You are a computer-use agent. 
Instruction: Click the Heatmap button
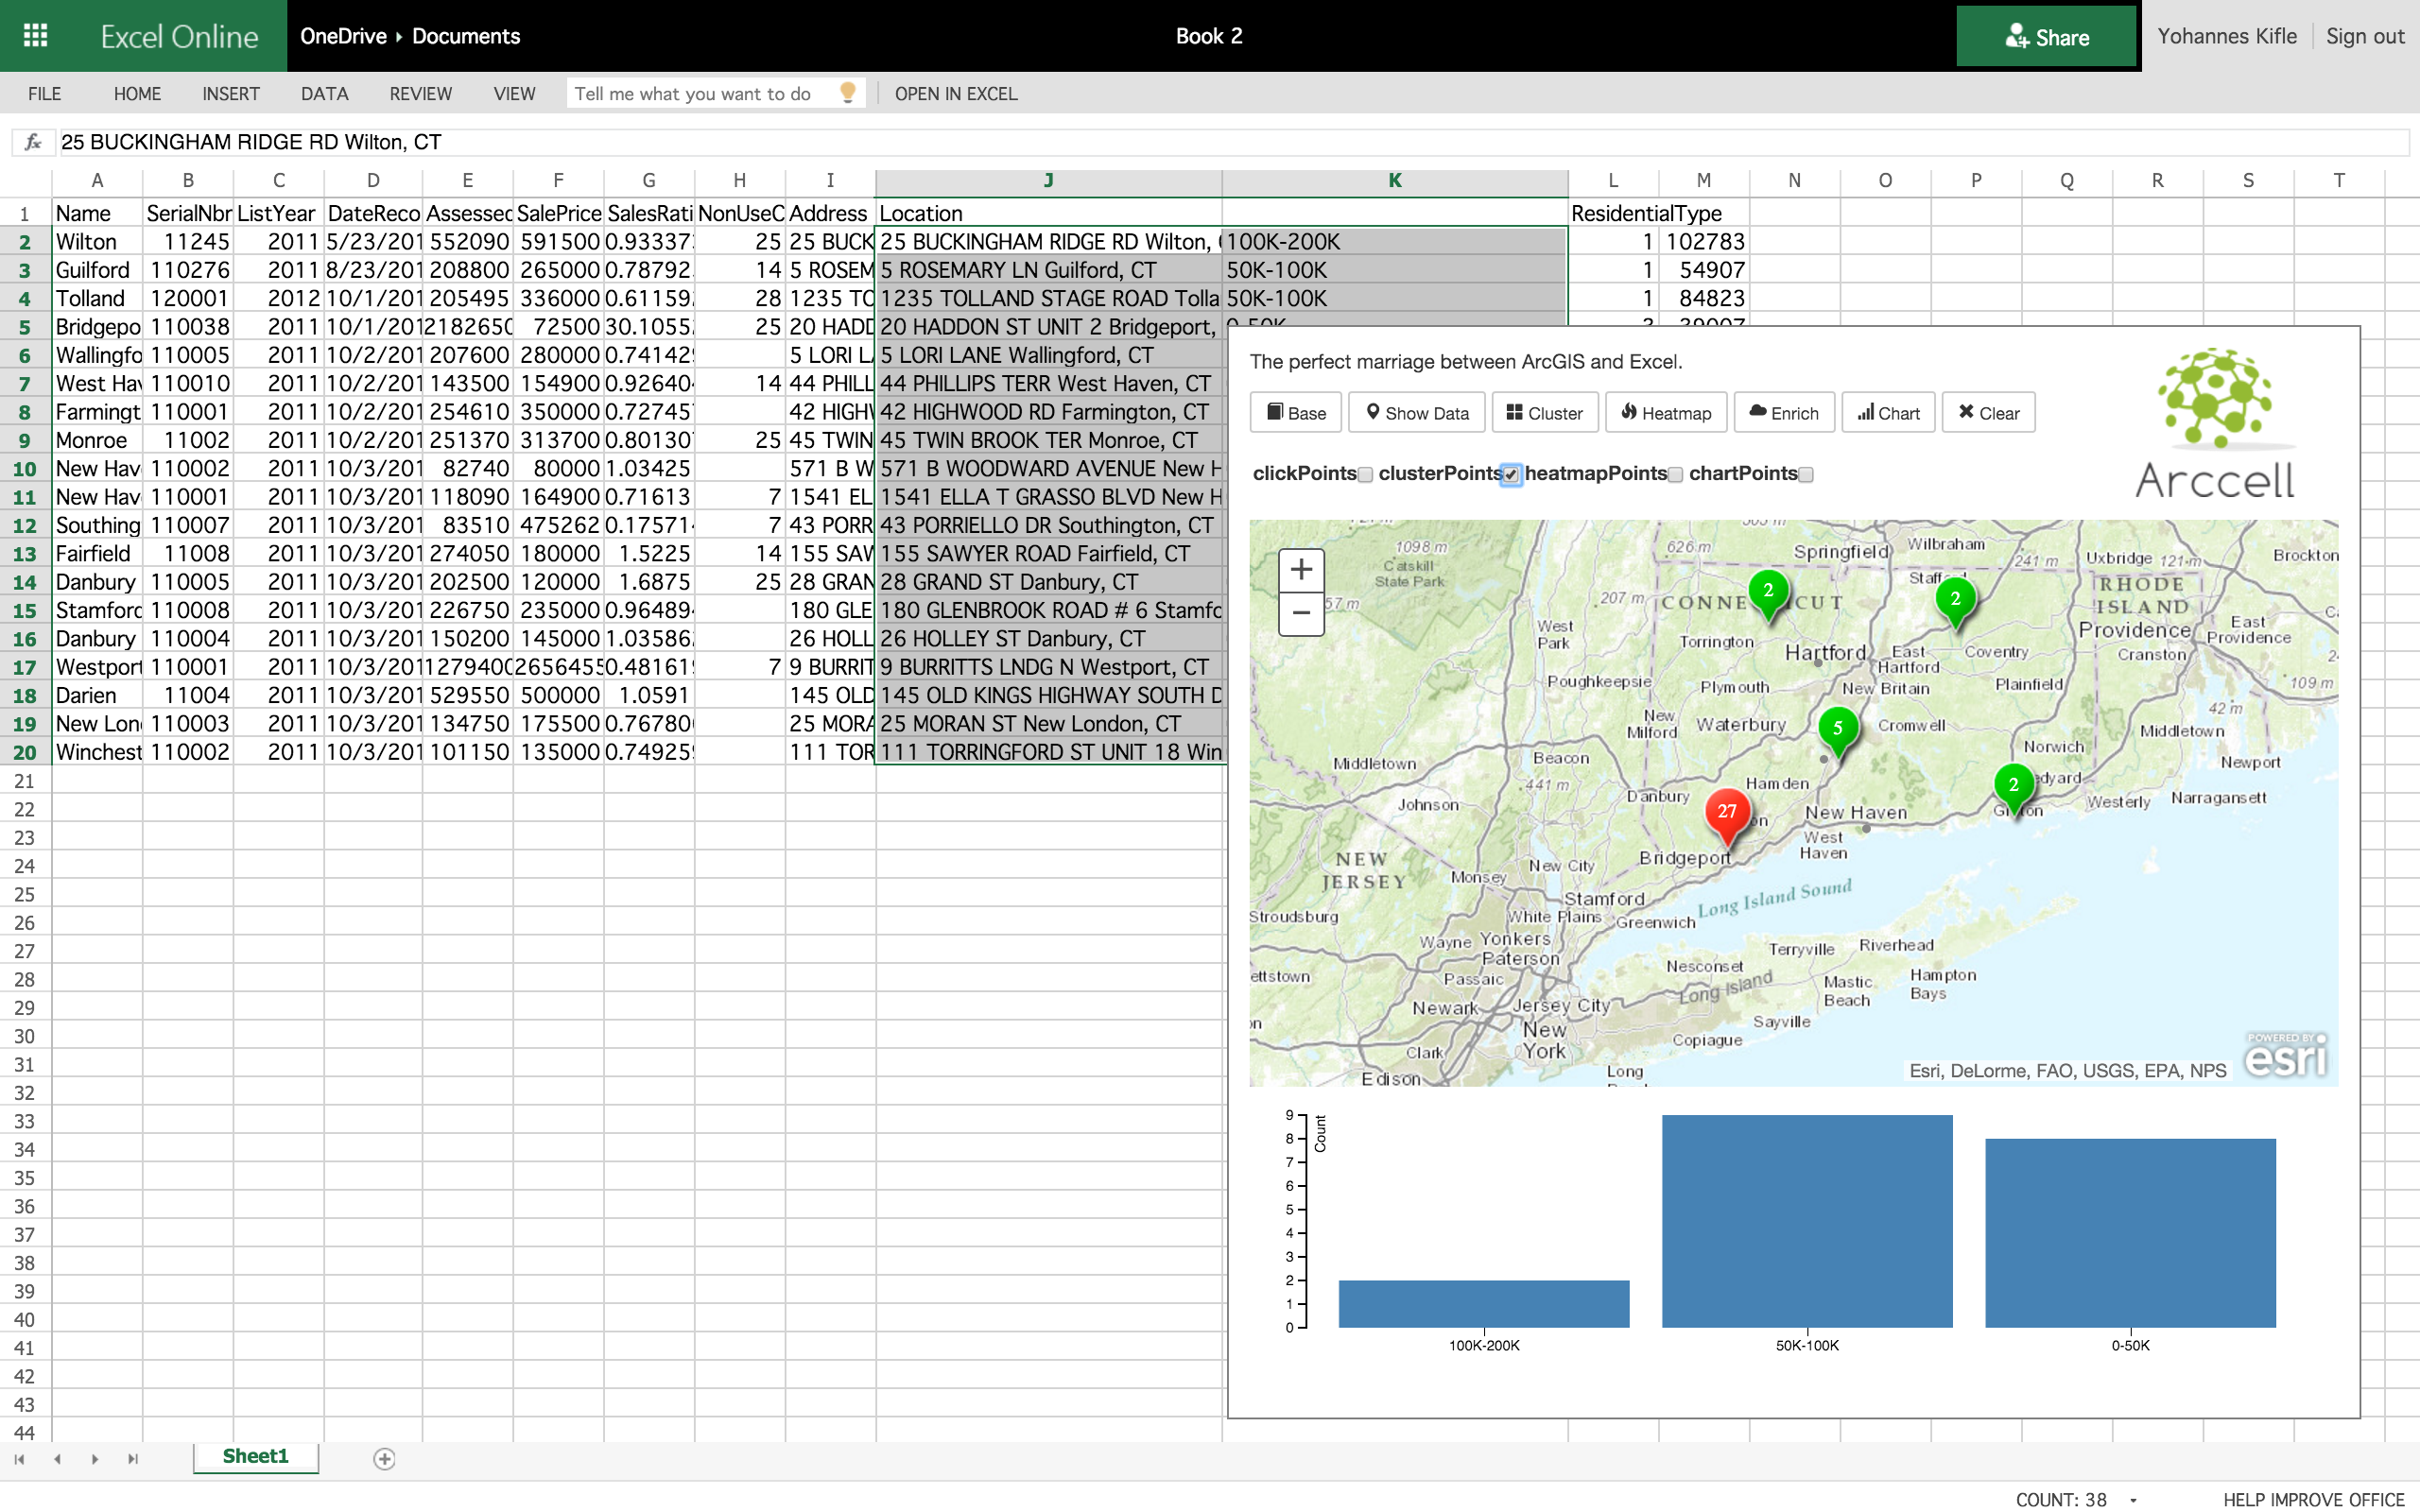pos(1665,413)
